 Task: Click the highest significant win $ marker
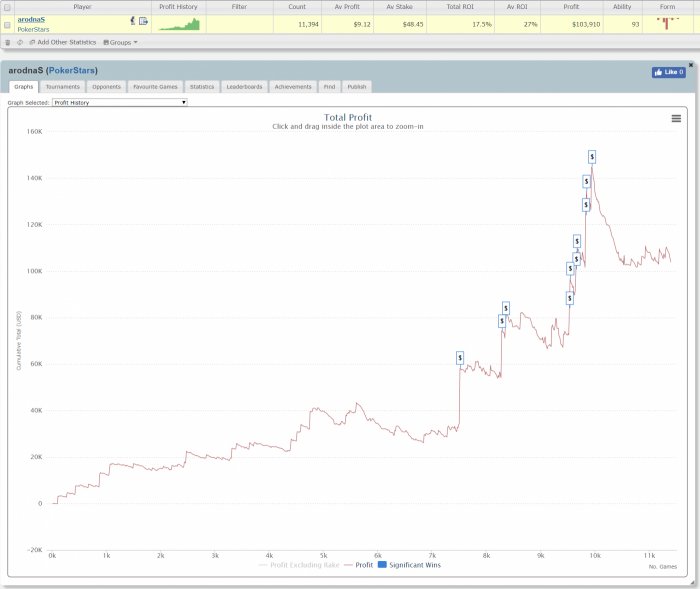point(592,156)
